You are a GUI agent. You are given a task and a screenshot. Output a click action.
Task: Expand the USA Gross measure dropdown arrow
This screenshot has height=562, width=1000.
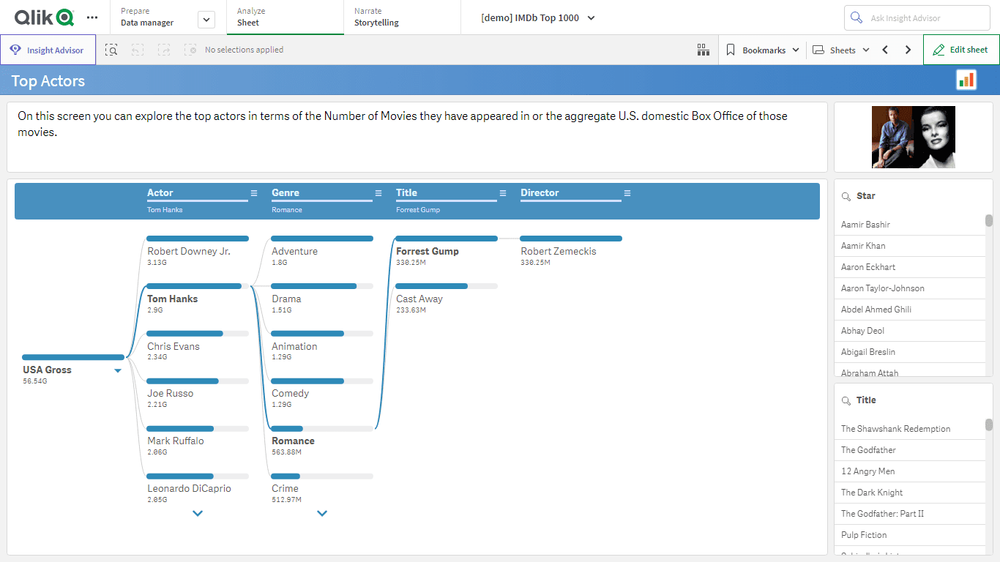coord(118,371)
